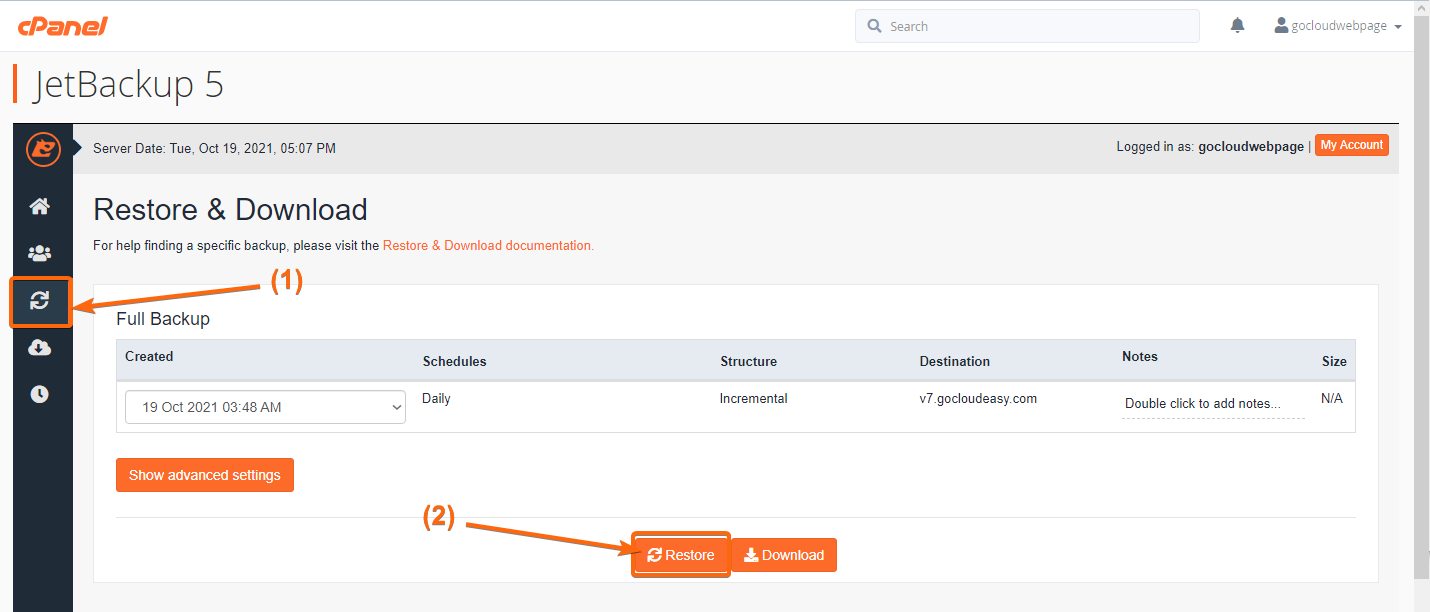The width and height of the screenshot is (1430, 612).
Task: Click Double click to add notes field
Action: [x=1213, y=404]
